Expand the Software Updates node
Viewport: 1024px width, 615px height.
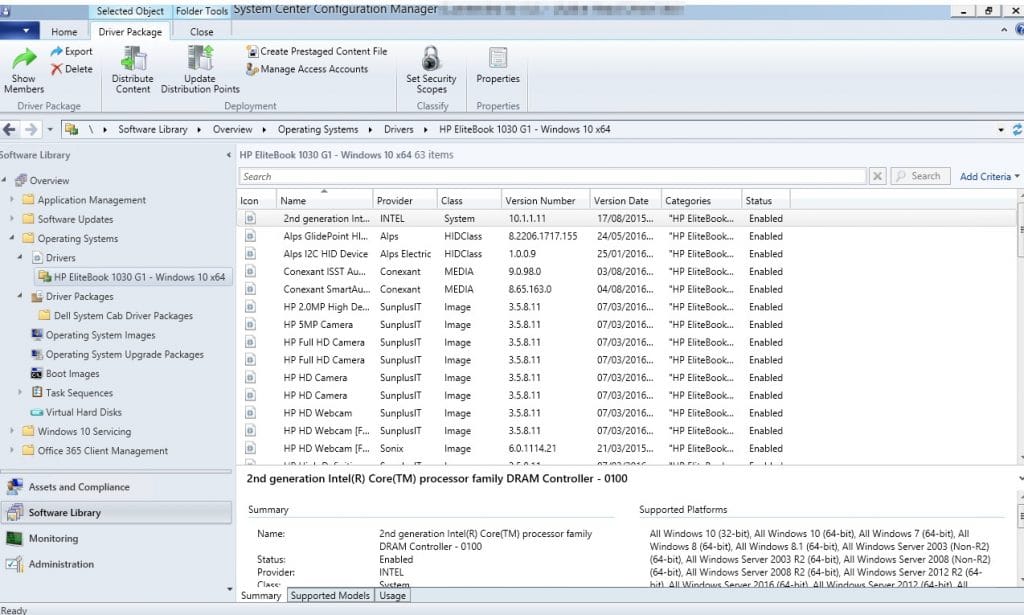11,219
